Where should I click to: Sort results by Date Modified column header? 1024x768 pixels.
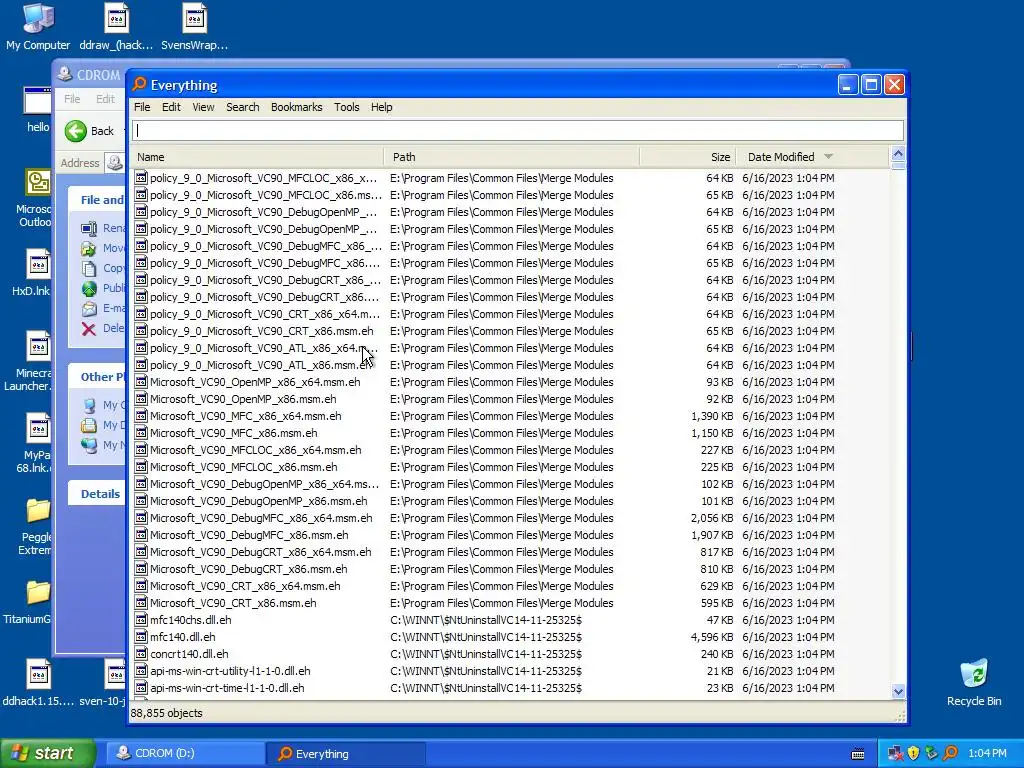pyautogui.click(x=813, y=157)
